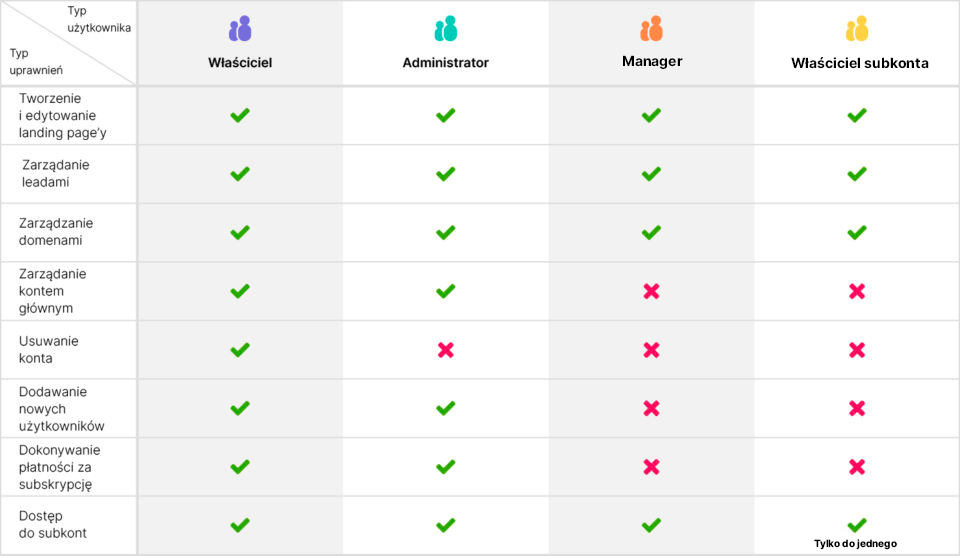Click Właściciel subkonta's red cross for Dodawanie nowych użytkowników

click(x=857, y=408)
